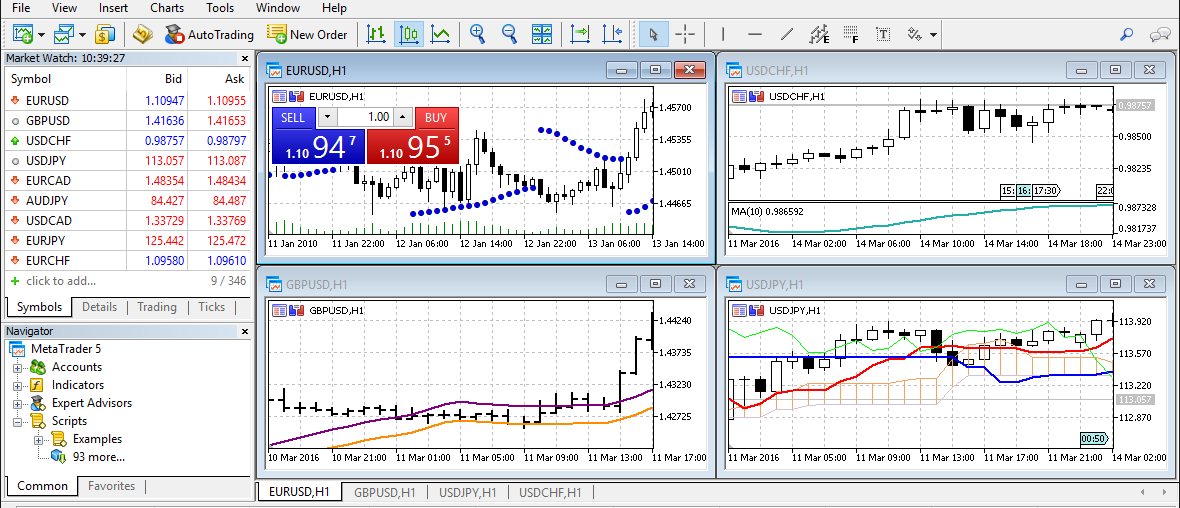
Task: Open the Profiles dropdown arrow
Action: (81, 35)
